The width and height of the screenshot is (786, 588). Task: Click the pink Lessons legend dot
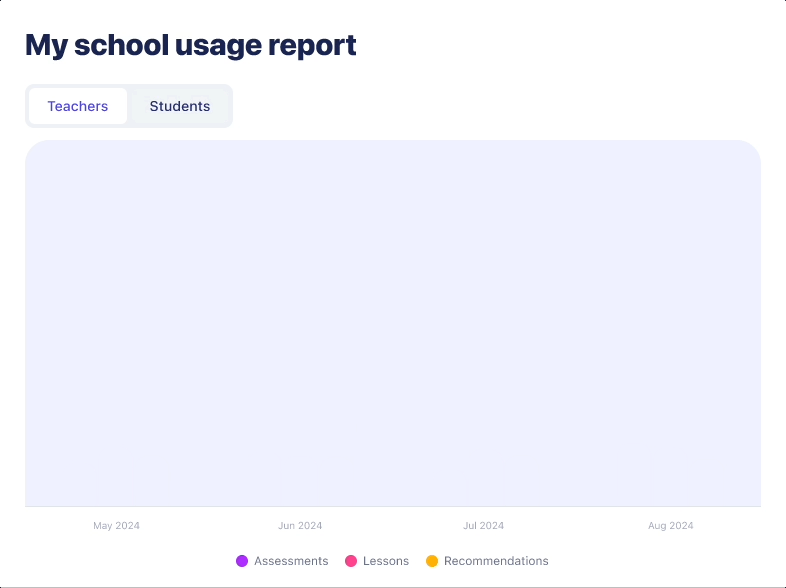click(x=351, y=561)
